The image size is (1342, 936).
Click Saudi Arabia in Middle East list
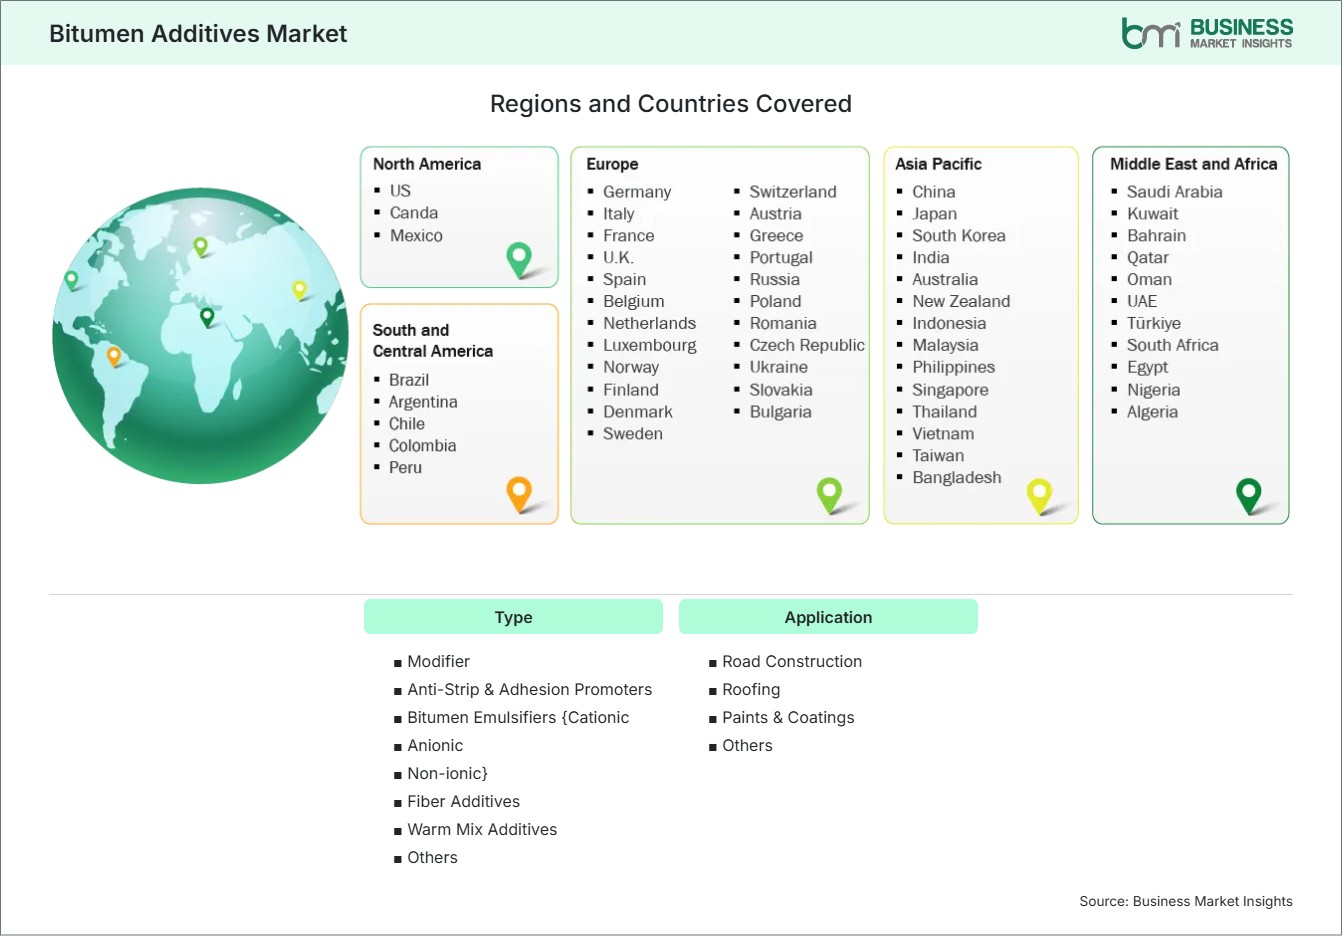pyautogui.click(x=1174, y=192)
